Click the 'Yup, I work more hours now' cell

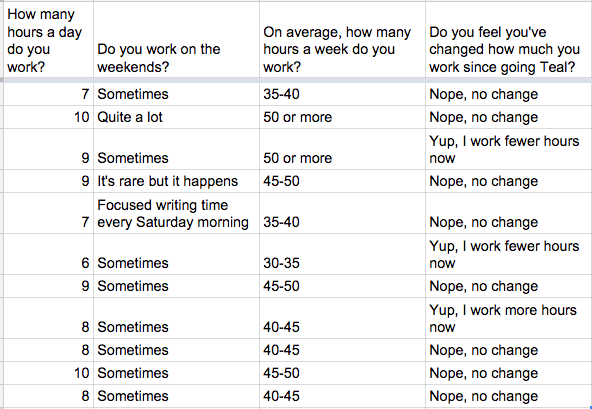509,318
